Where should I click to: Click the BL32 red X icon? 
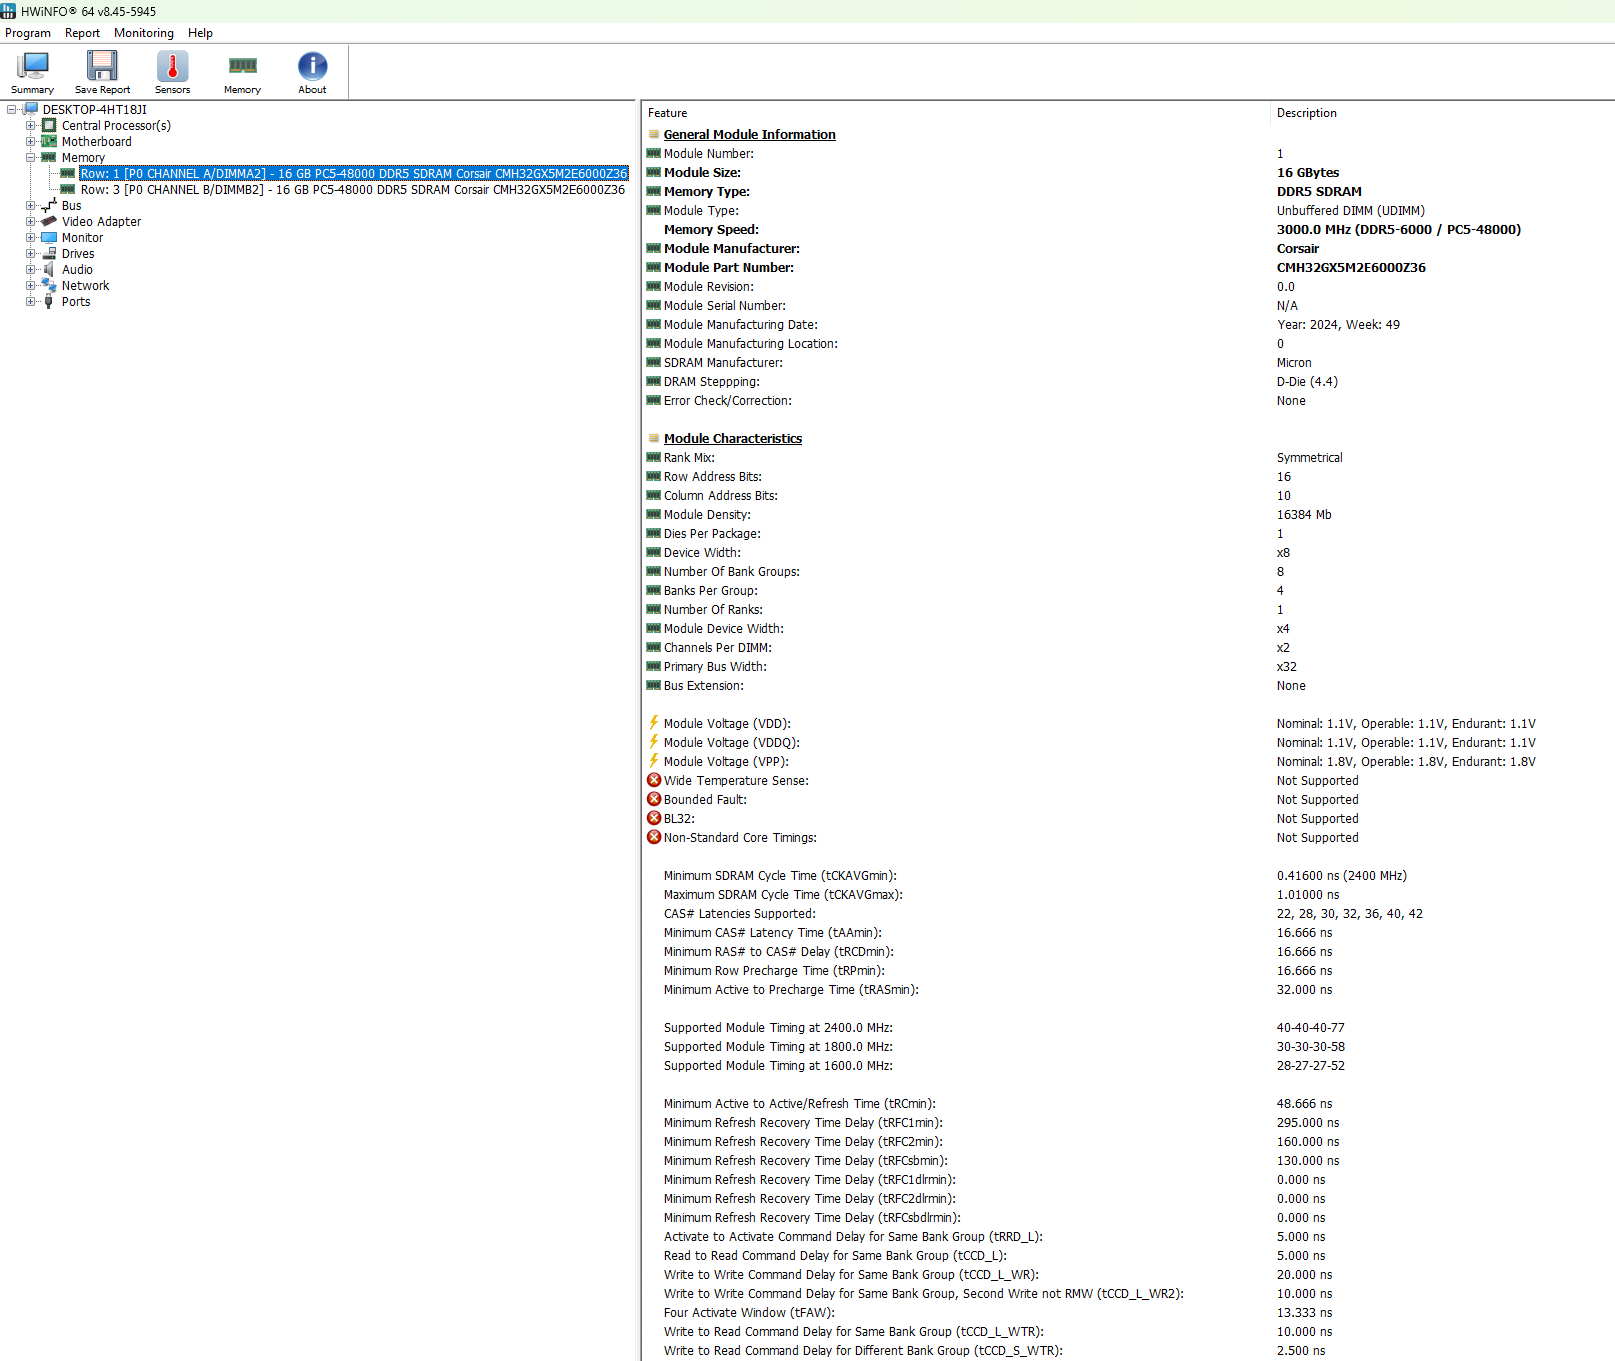[654, 818]
